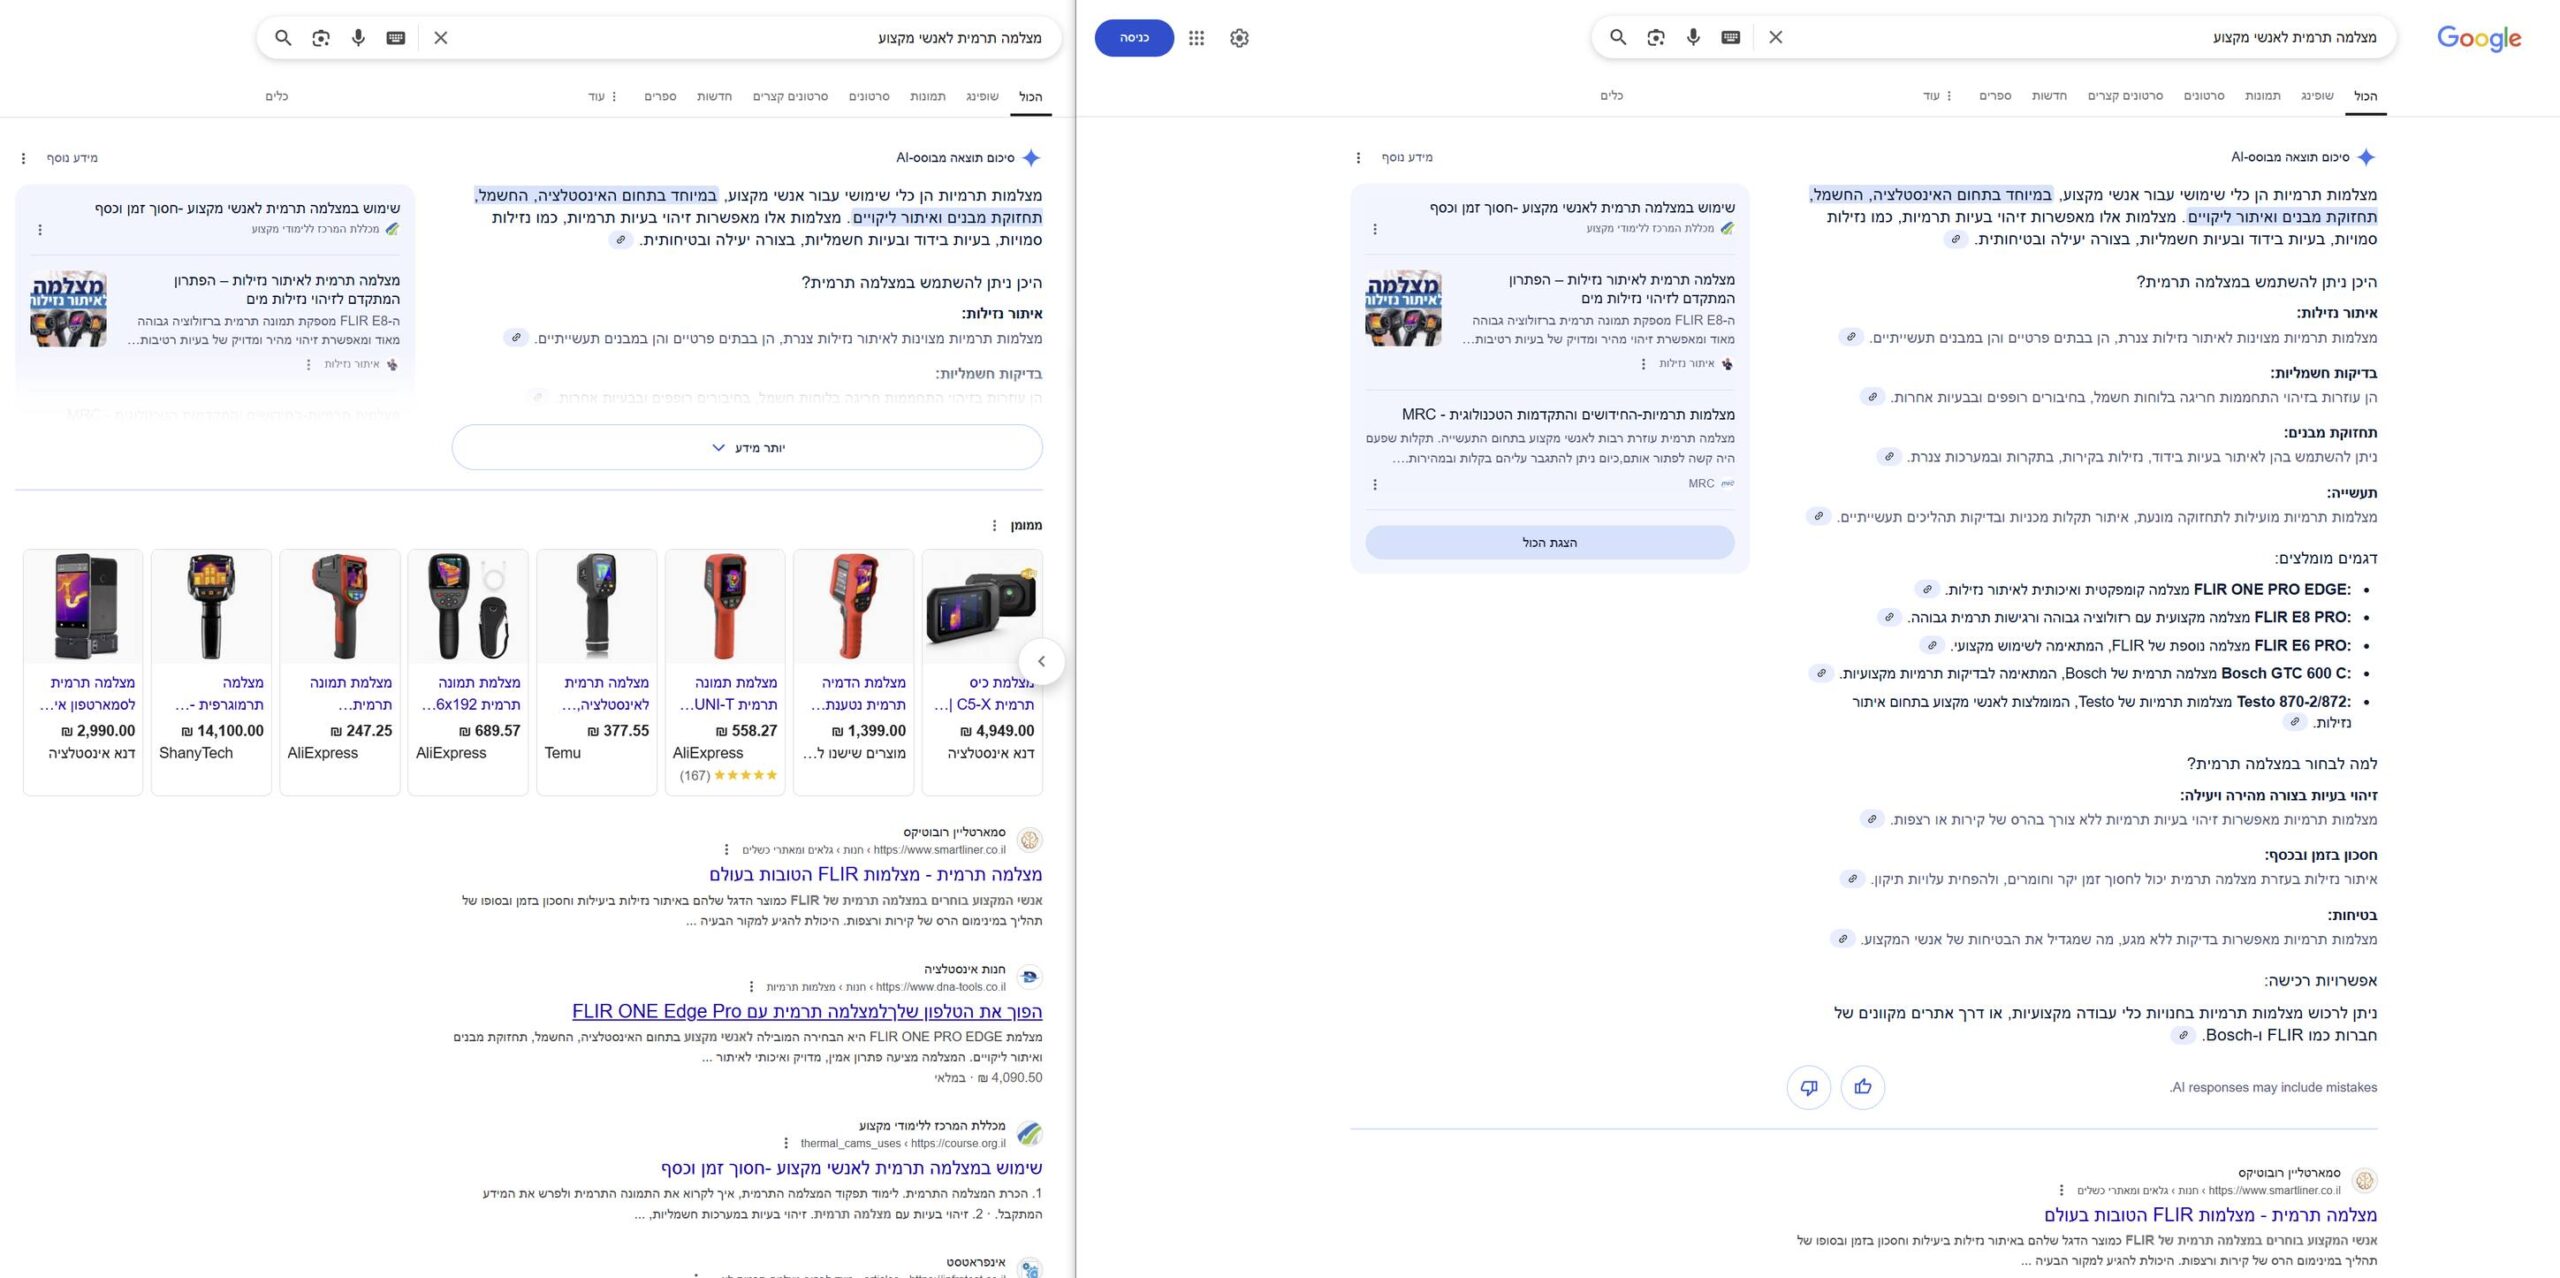2560x1278 pixels.
Task: Open the on-screen keyboard icon in left search bar
Action: point(396,38)
